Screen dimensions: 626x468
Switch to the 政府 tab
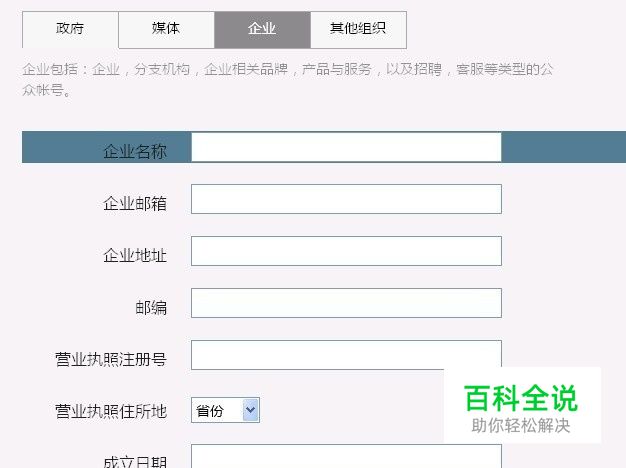(x=70, y=30)
